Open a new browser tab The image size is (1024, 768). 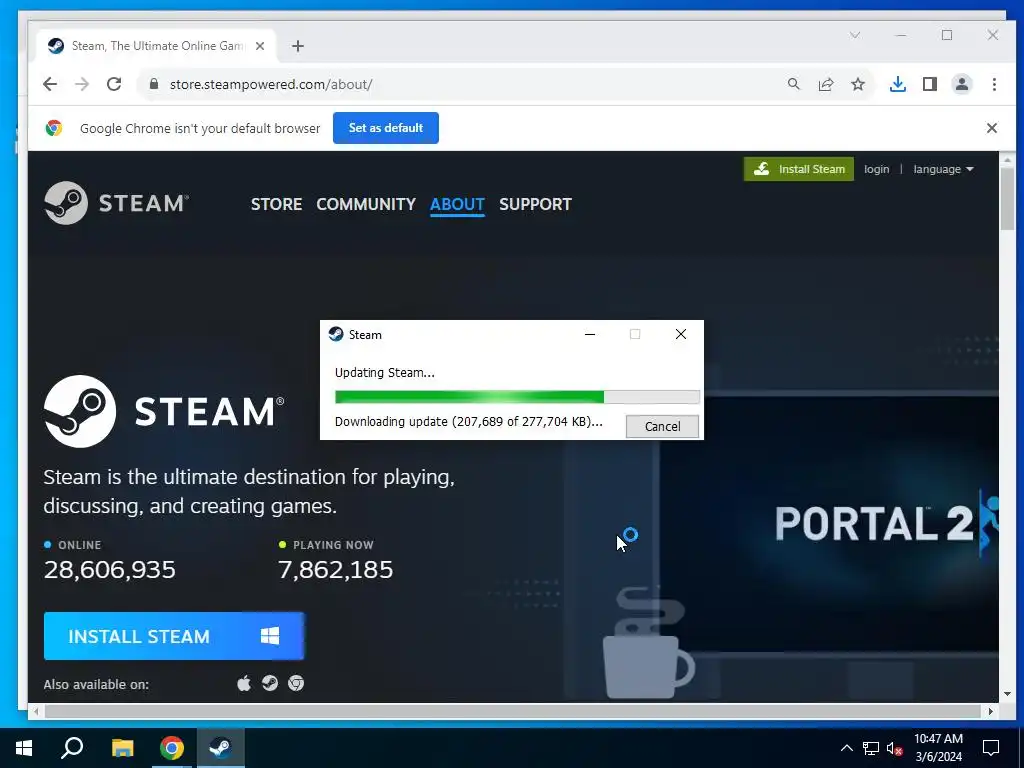pyautogui.click(x=298, y=46)
